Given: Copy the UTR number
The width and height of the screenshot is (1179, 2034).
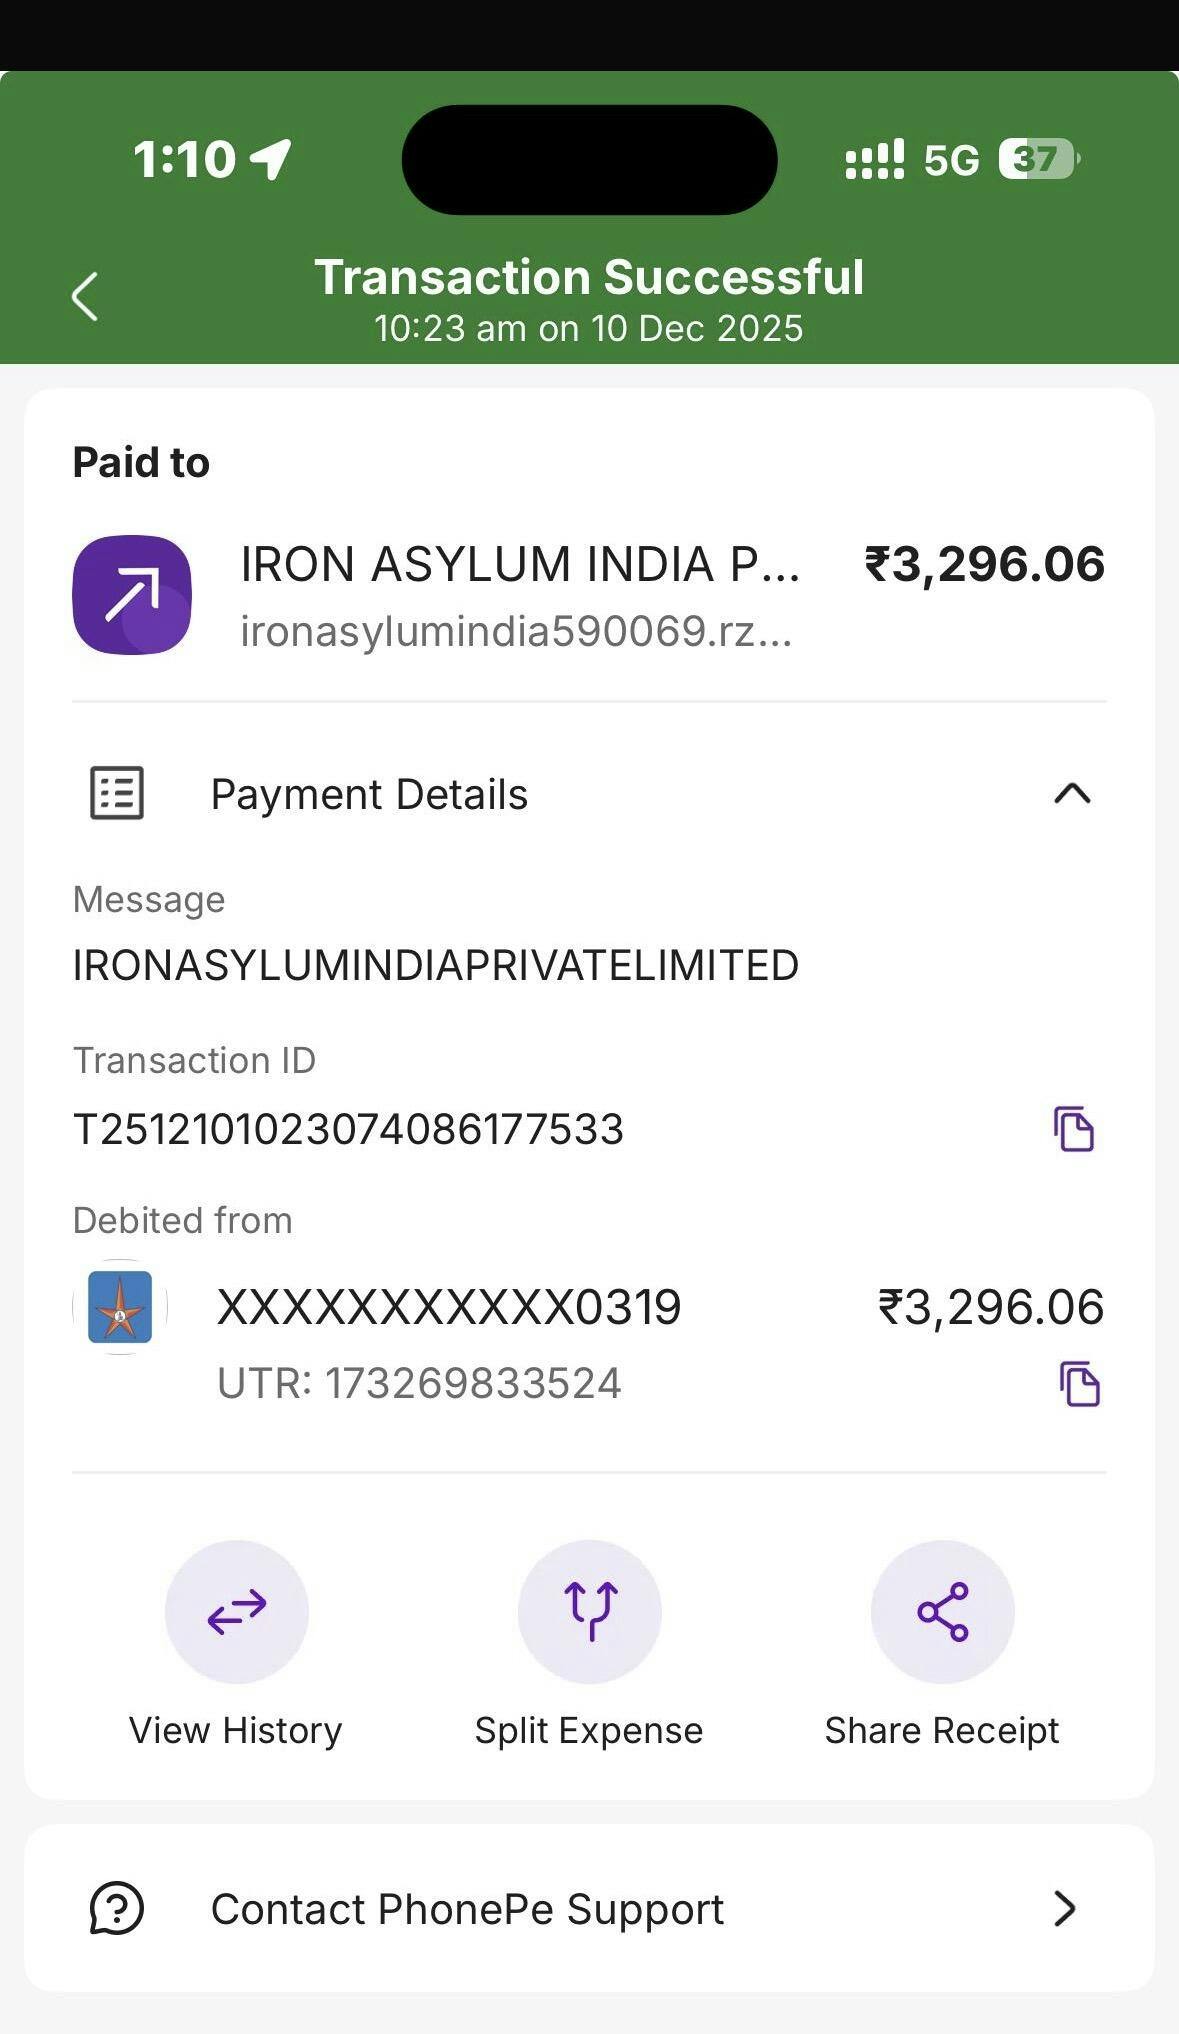Looking at the screenshot, I should click(1079, 1384).
